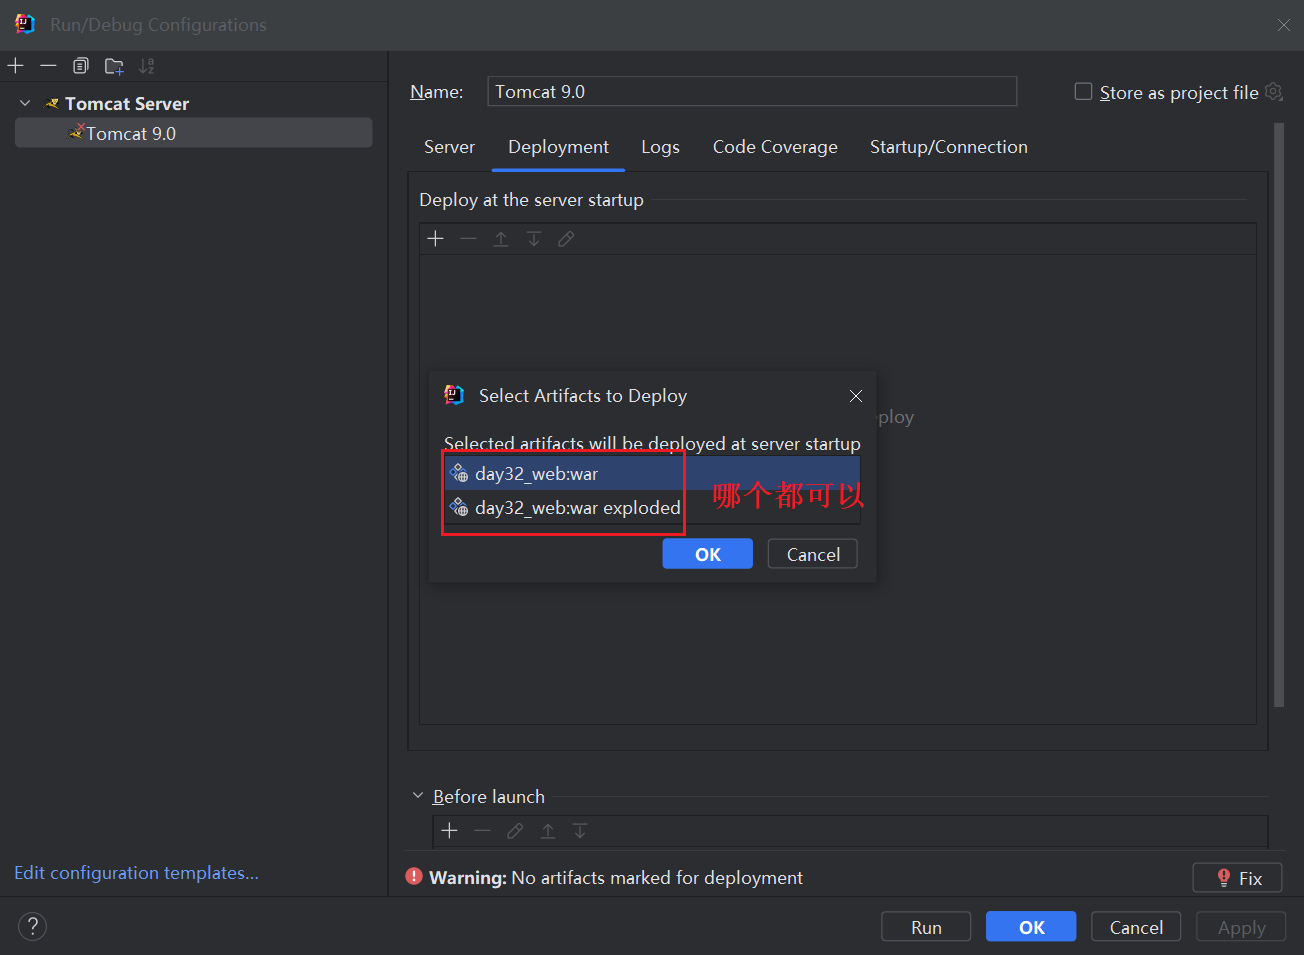Choose day32_web:war artifact
Viewport: 1304px width, 955px height.
pyautogui.click(x=652, y=473)
